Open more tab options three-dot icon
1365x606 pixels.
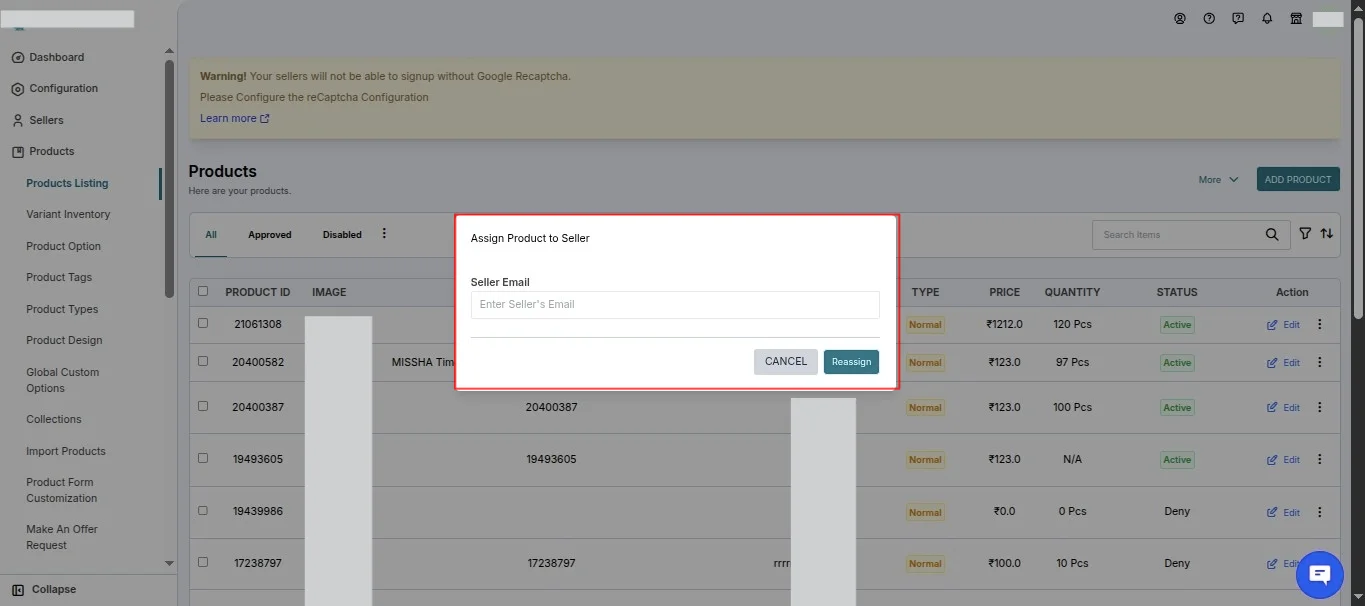(384, 233)
